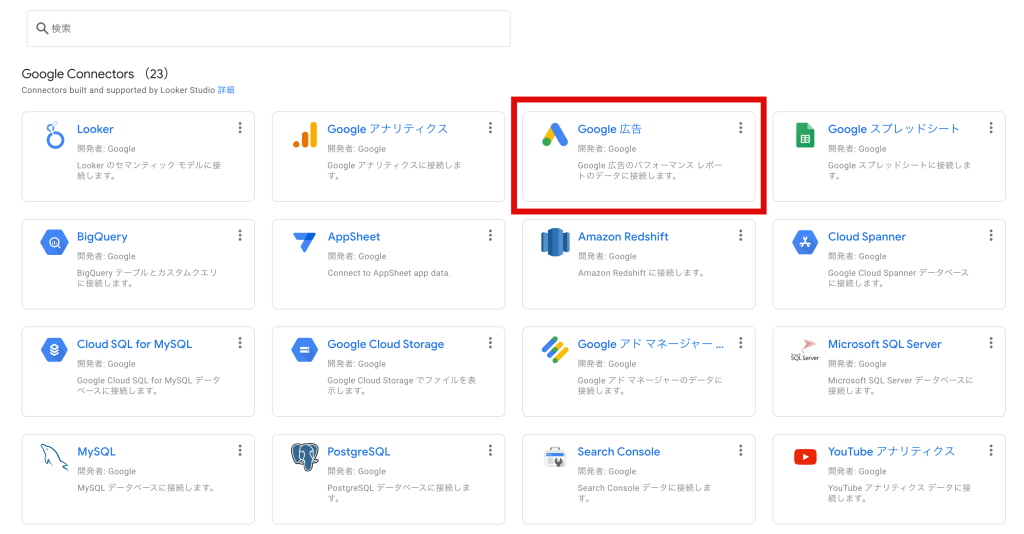
Task: Open more options for AppSheet
Action: (x=490, y=236)
